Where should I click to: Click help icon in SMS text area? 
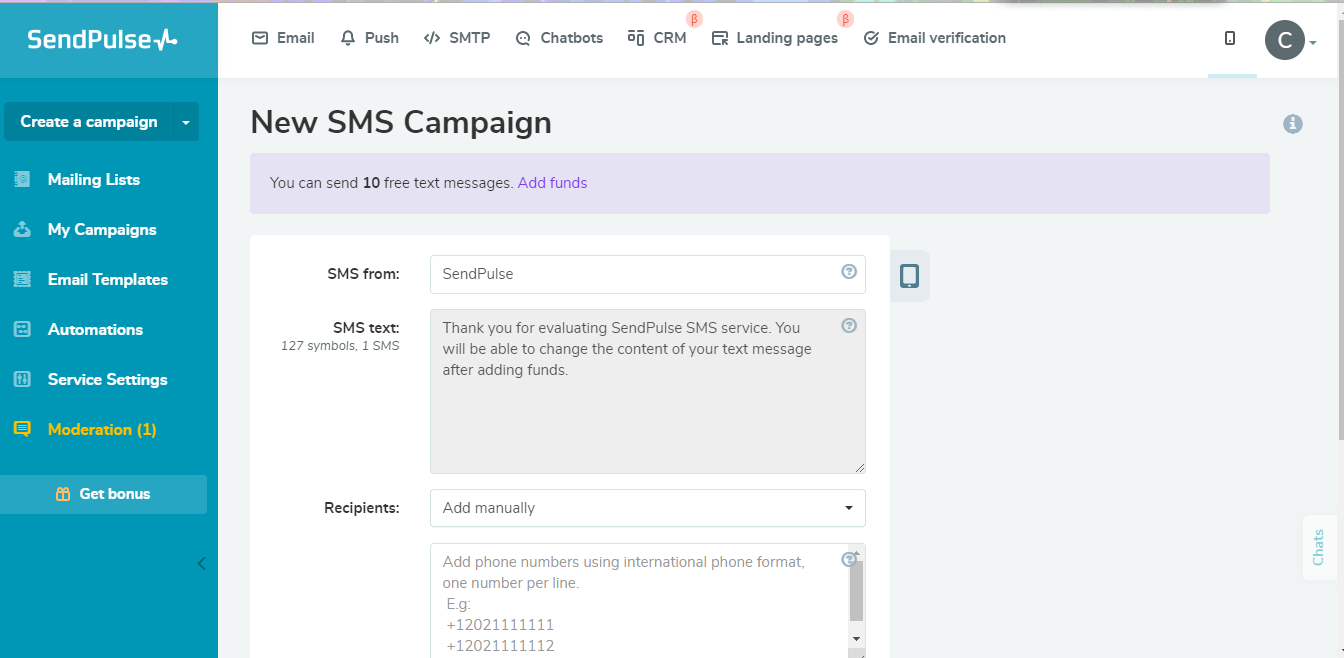(x=849, y=325)
